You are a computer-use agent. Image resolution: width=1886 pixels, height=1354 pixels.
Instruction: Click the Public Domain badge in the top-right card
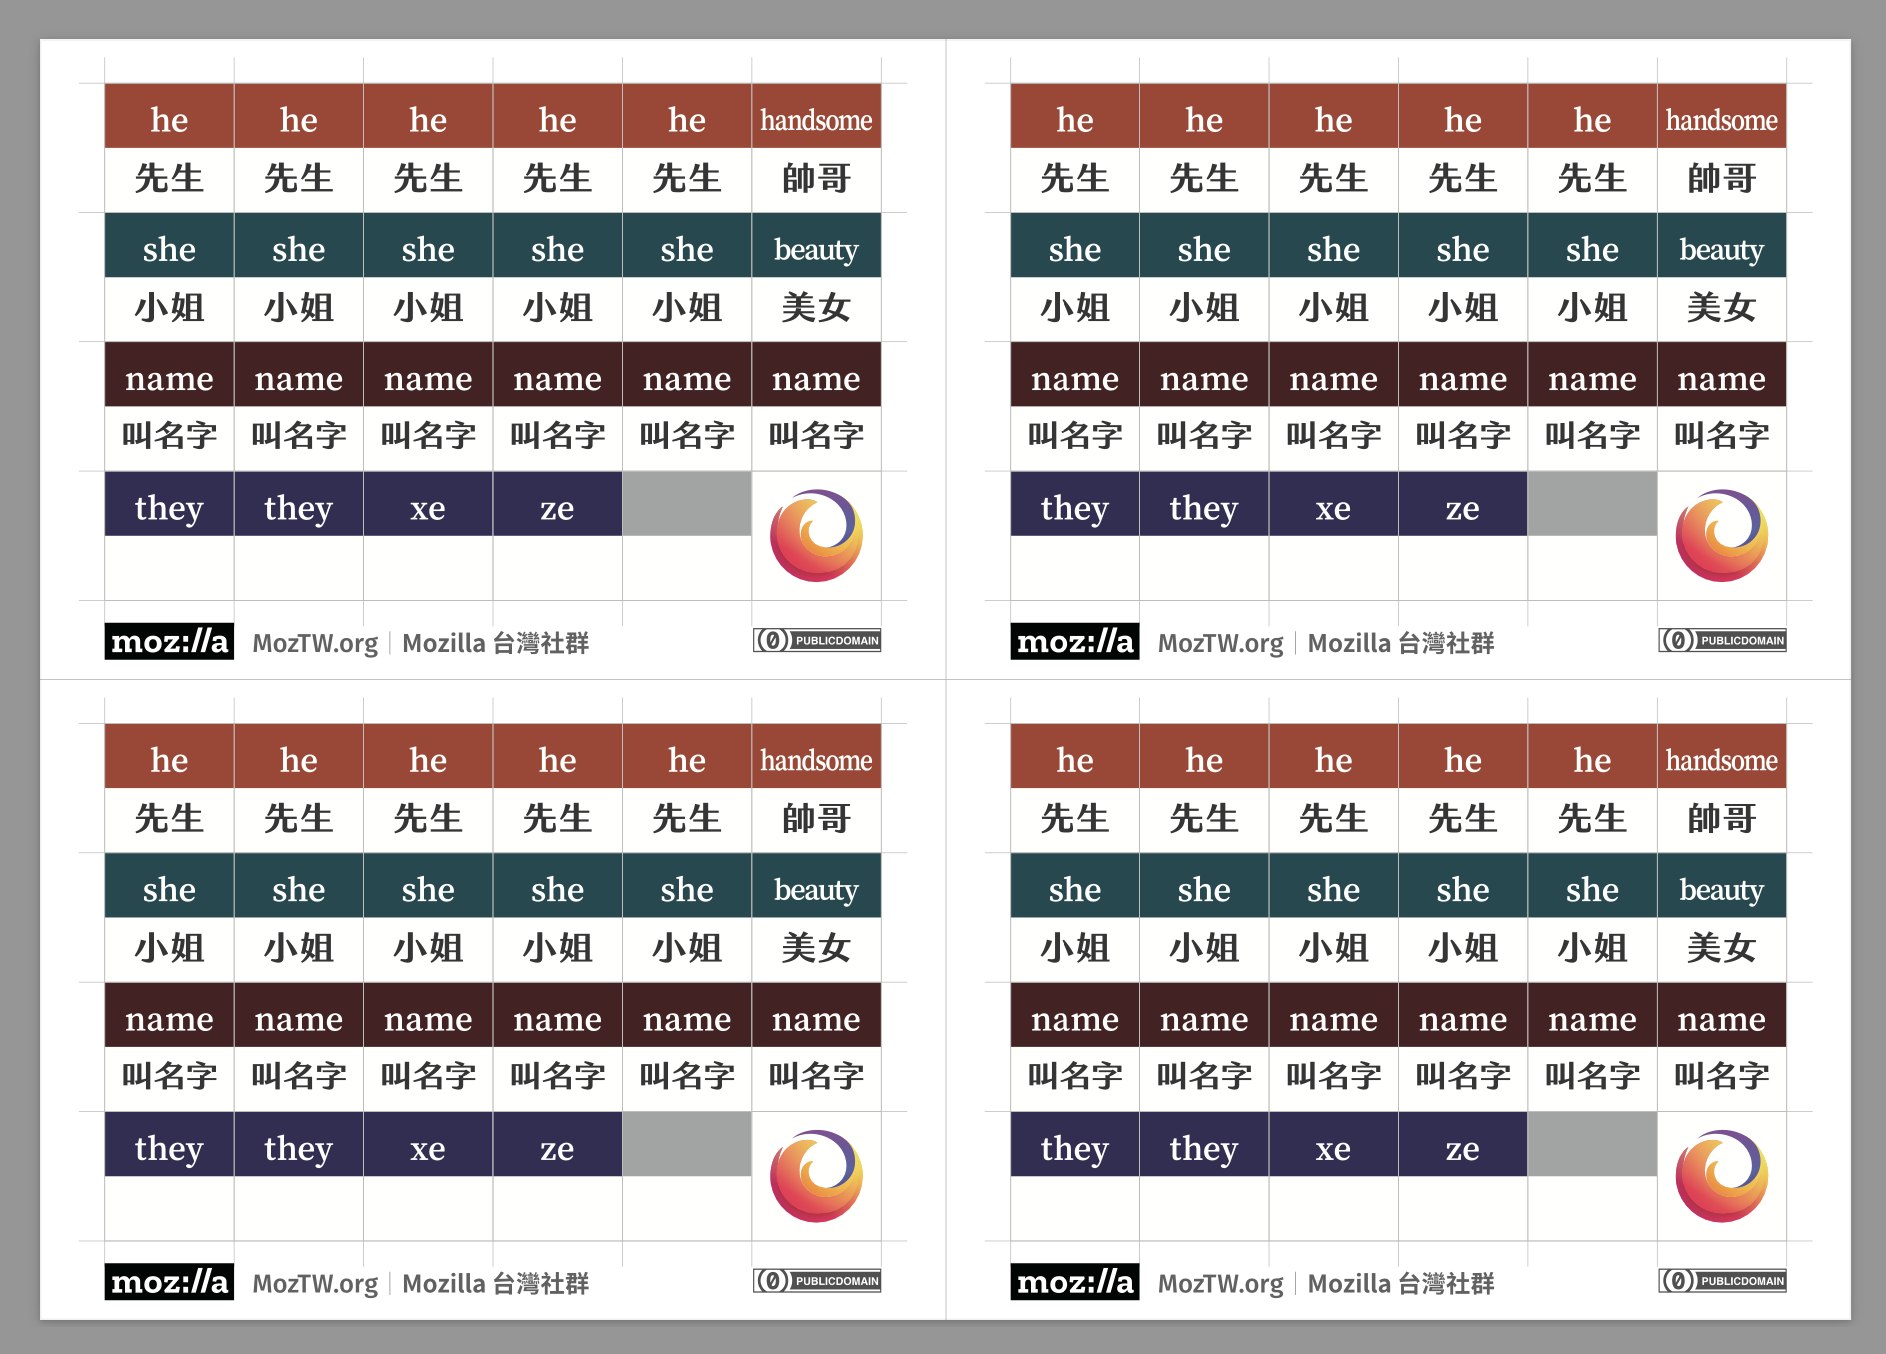[x=1722, y=640]
